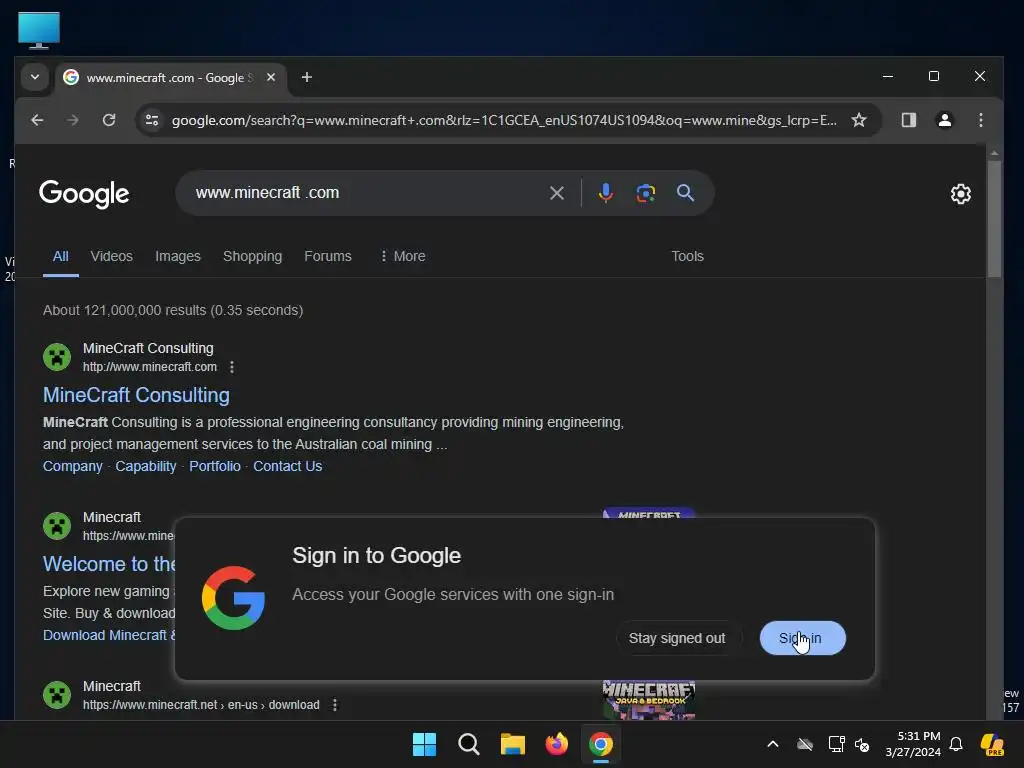Click the Sign in button
Viewport: 1024px width, 768px height.
[x=803, y=638]
